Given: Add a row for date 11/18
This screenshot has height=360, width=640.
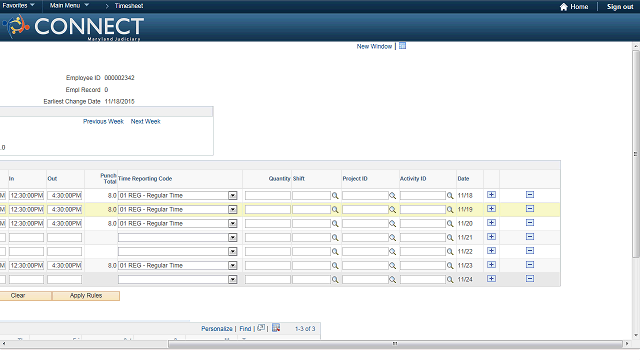Looking at the screenshot, I should [x=491, y=195].
